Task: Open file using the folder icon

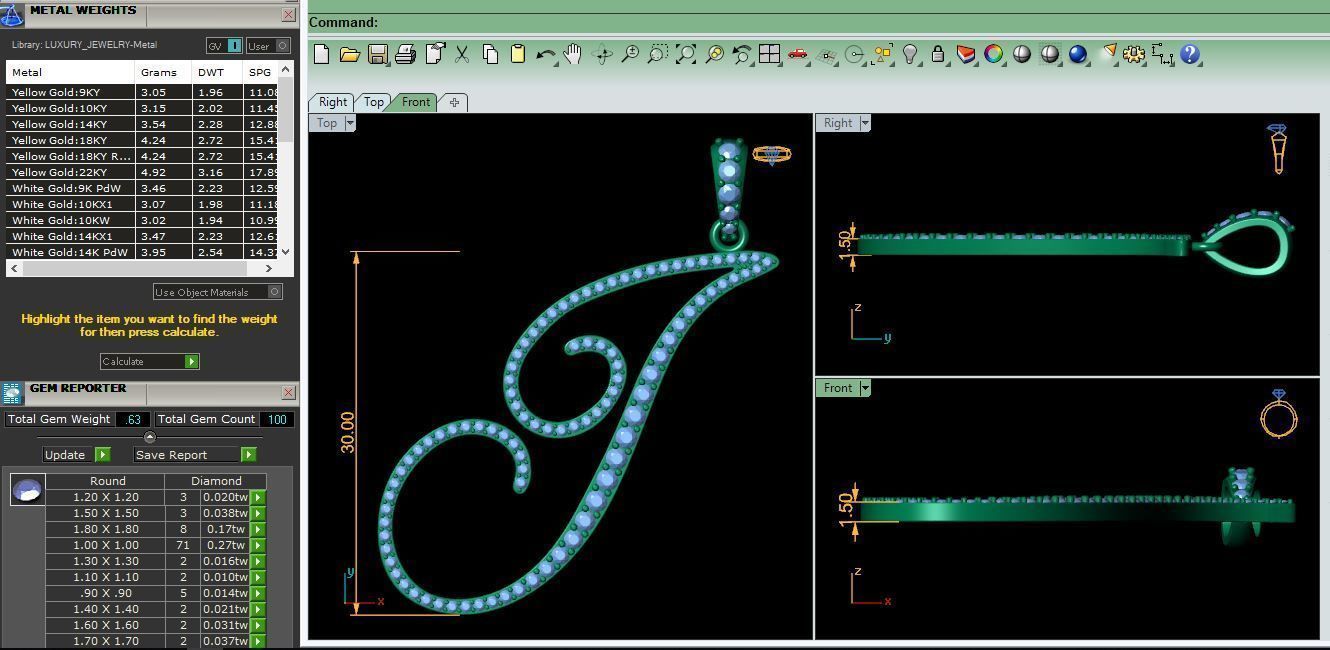Action: point(349,54)
